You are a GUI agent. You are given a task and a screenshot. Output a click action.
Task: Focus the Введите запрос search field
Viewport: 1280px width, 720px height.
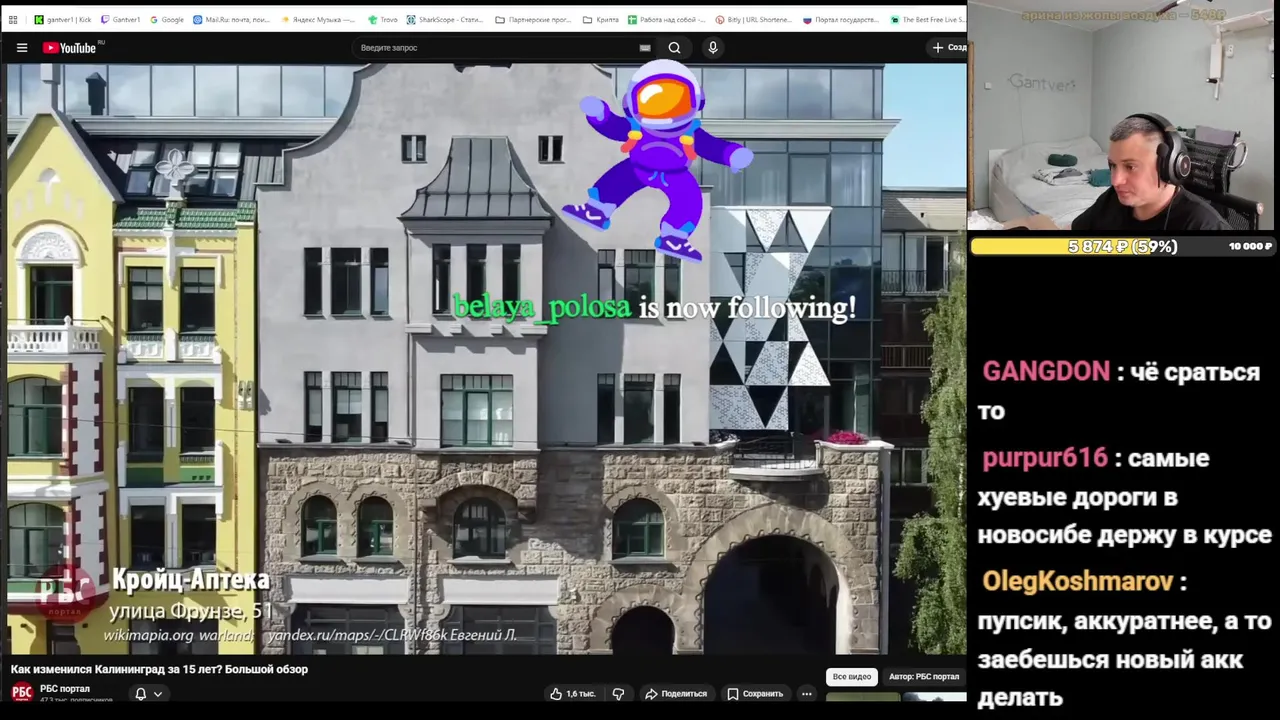[495, 48]
